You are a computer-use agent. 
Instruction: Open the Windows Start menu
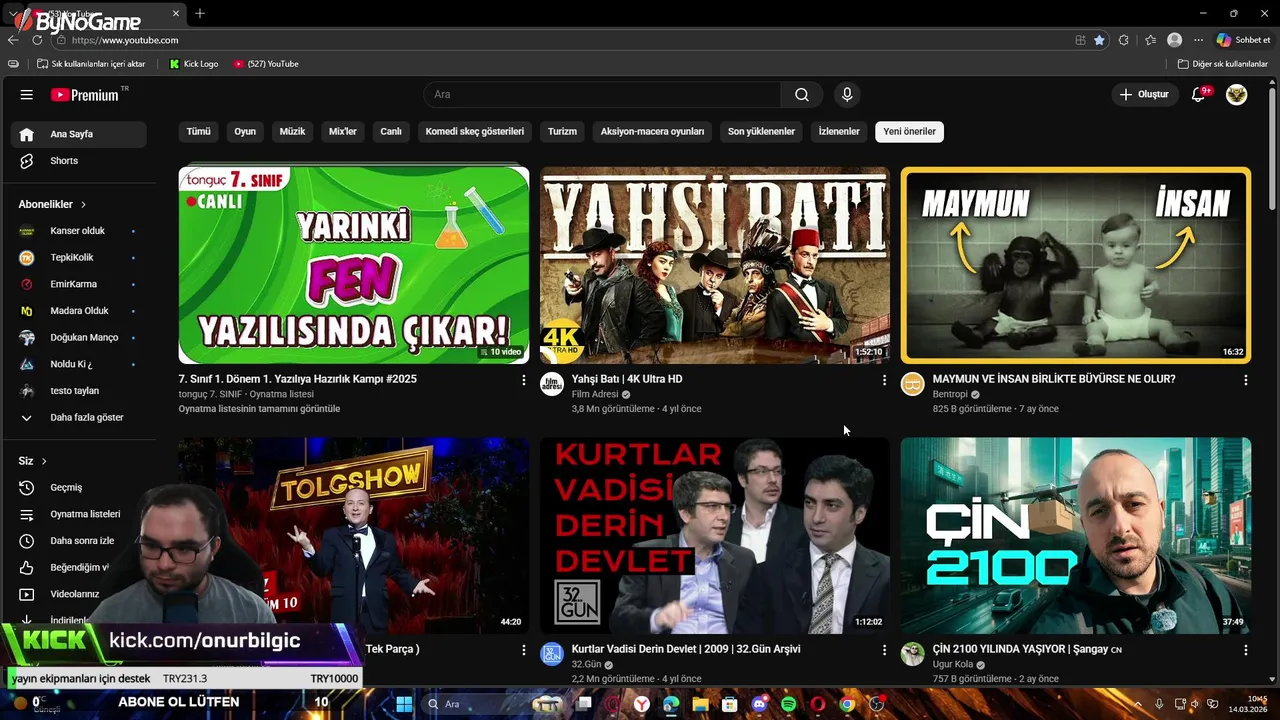[x=404, y=704]
